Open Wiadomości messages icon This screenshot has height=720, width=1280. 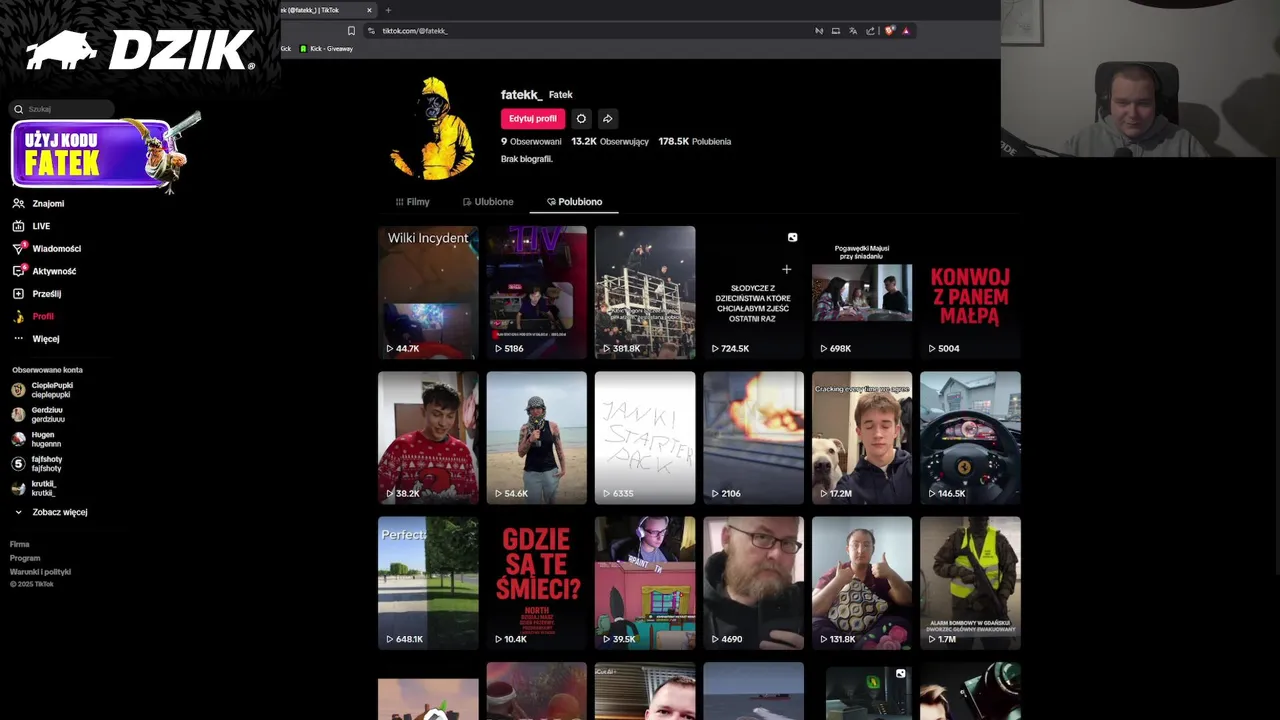18,248
